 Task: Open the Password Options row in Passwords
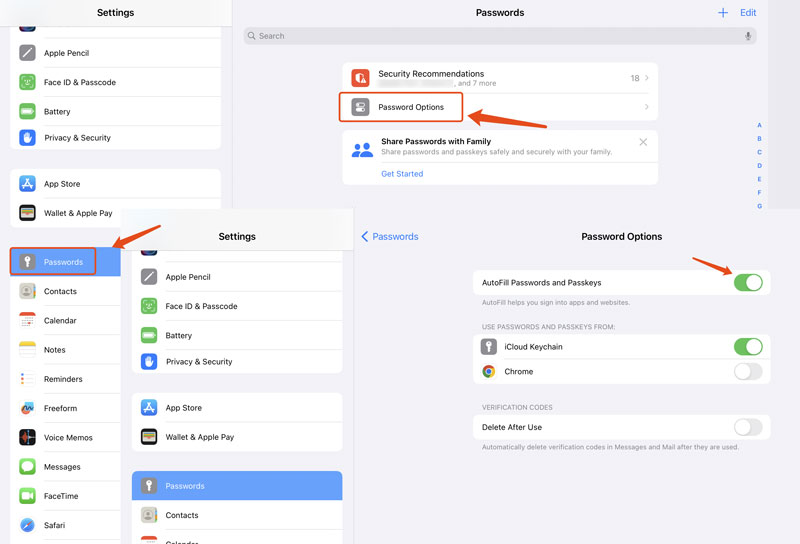(x=500, y=107)
